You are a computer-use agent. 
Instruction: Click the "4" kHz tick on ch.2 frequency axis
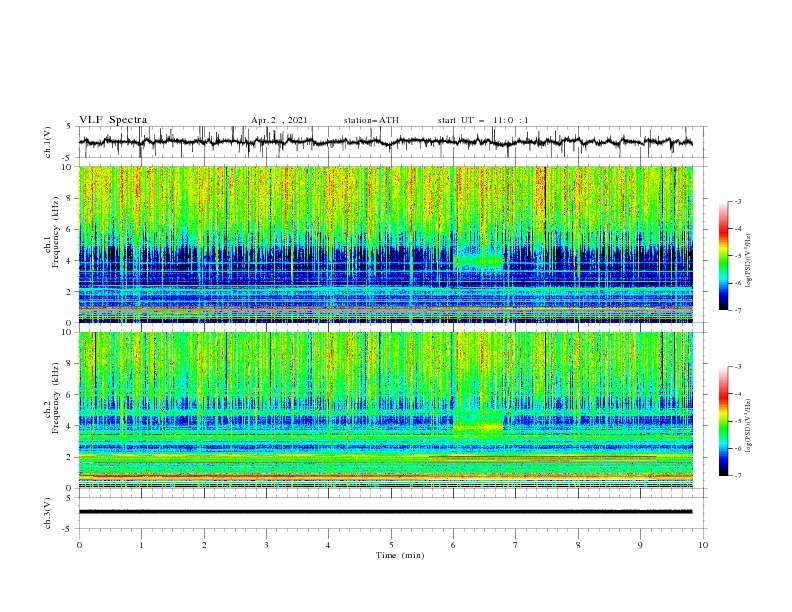point(71,426)
